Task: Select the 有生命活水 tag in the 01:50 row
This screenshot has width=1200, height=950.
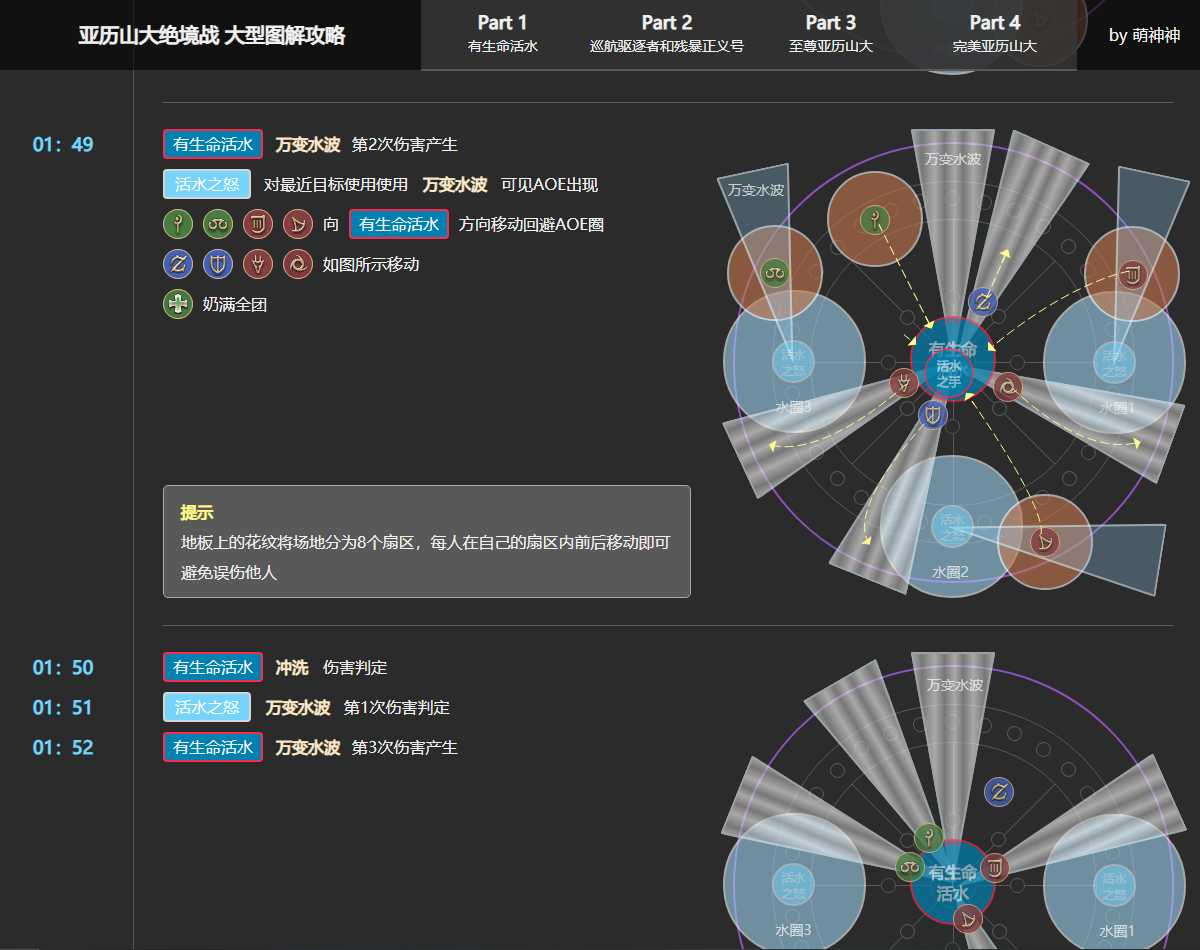Action: (213, 667)
